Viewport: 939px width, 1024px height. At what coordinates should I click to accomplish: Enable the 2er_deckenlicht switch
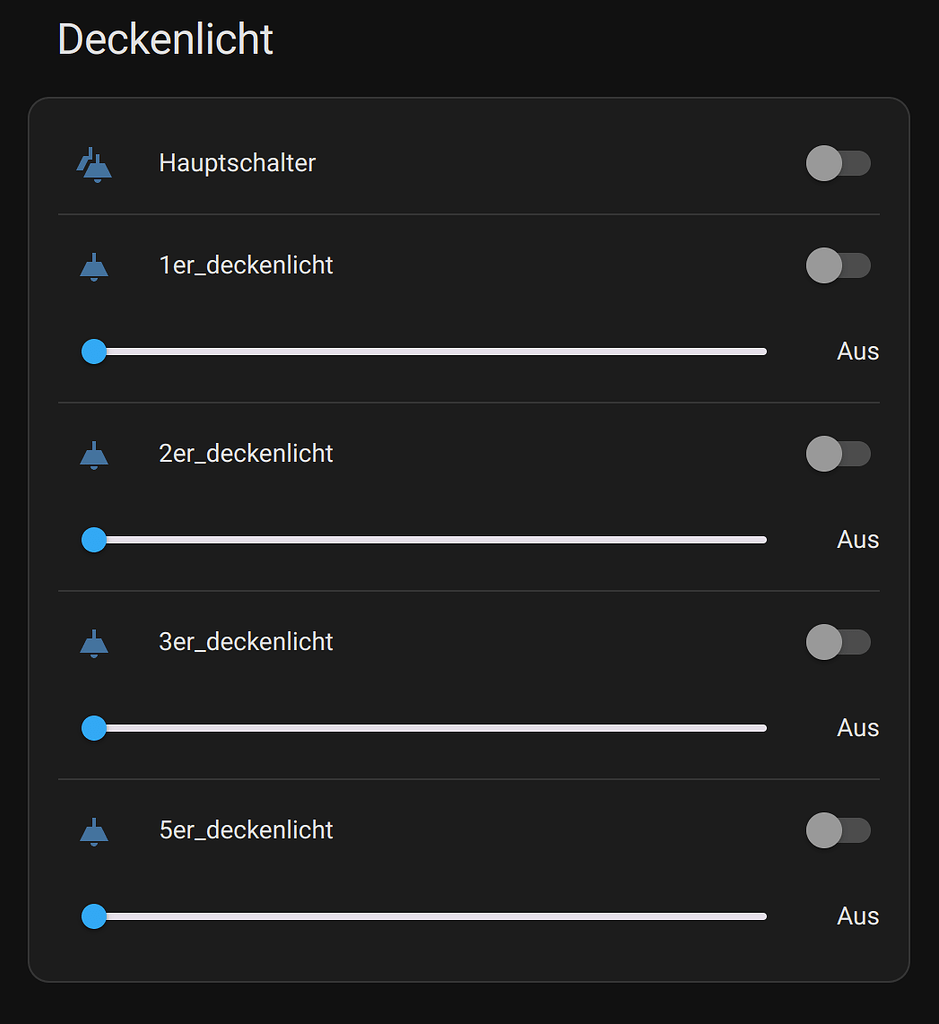point(838,454)
